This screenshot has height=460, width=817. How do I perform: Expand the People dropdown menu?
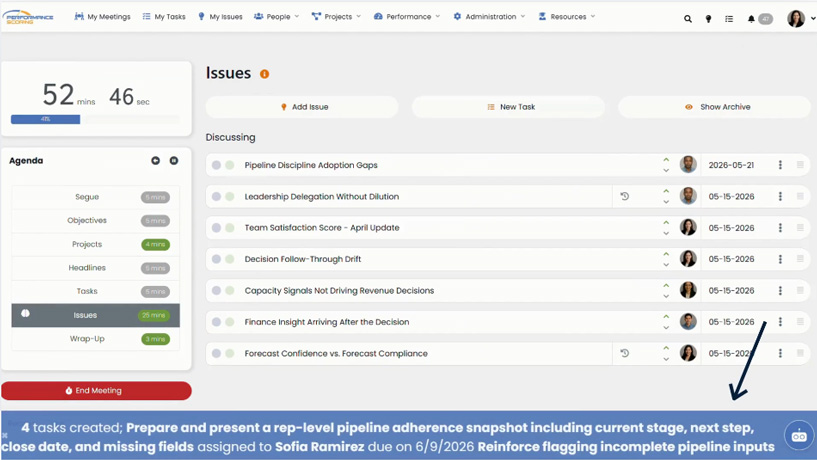(x=277, y=17)
